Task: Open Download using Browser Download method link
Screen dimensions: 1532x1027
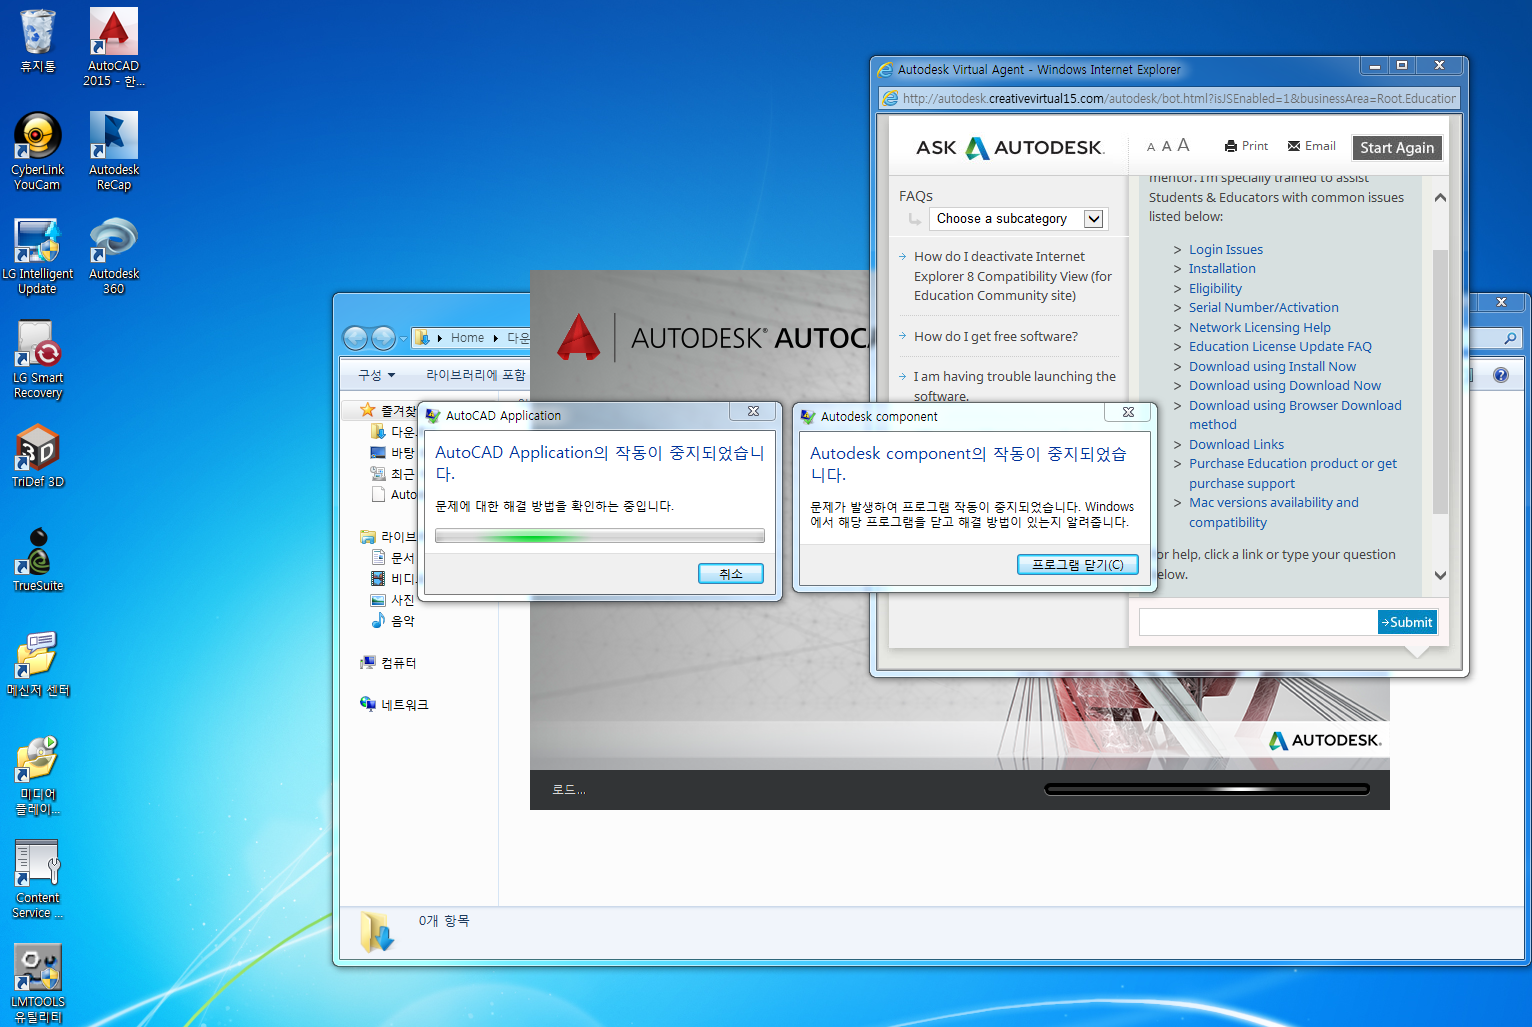Action: pos(1295,415)
